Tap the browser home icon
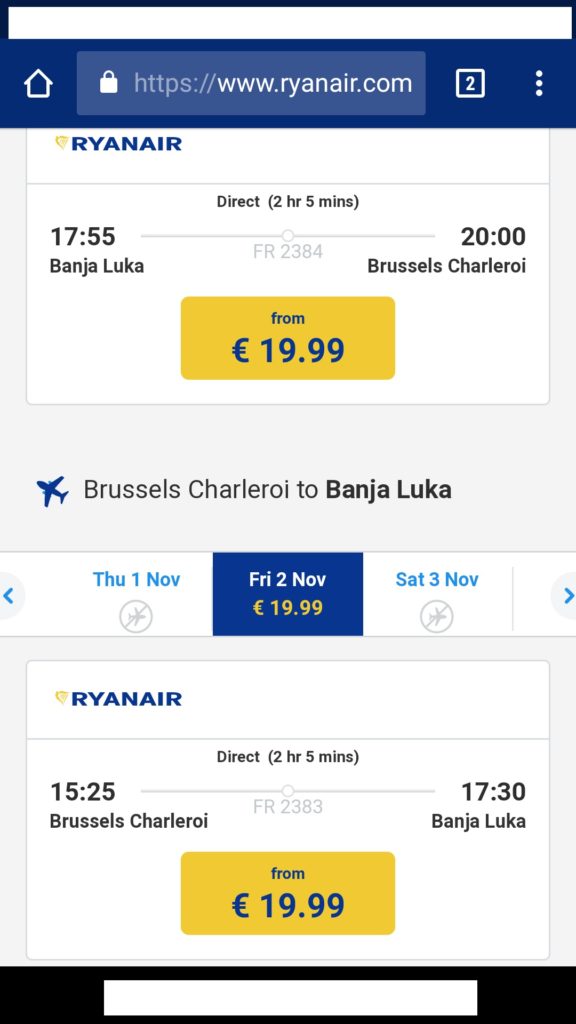The image size is (576, 1024). click(38, 84)
